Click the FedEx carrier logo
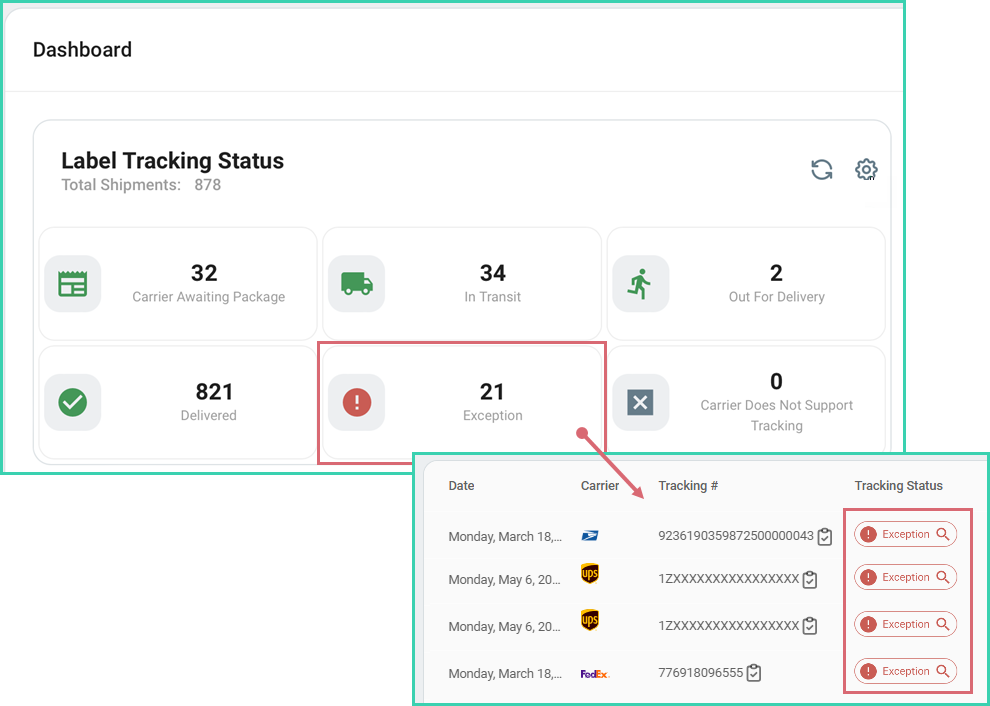Screen dimensions: 990x706 click(x=594, y=673)
